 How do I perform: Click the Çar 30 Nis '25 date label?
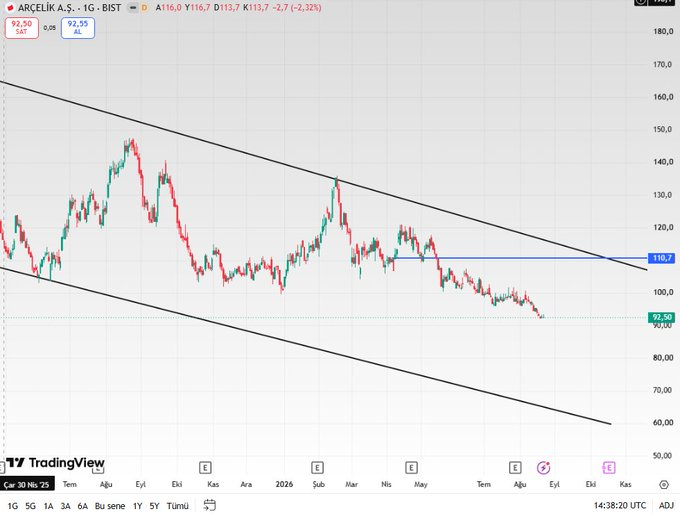(27, 484)
